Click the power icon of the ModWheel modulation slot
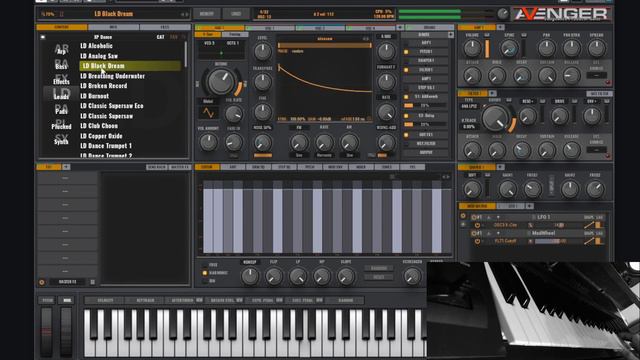Viewport: 640px width, 360px height. pyautogui.click(x=477, y=241)
